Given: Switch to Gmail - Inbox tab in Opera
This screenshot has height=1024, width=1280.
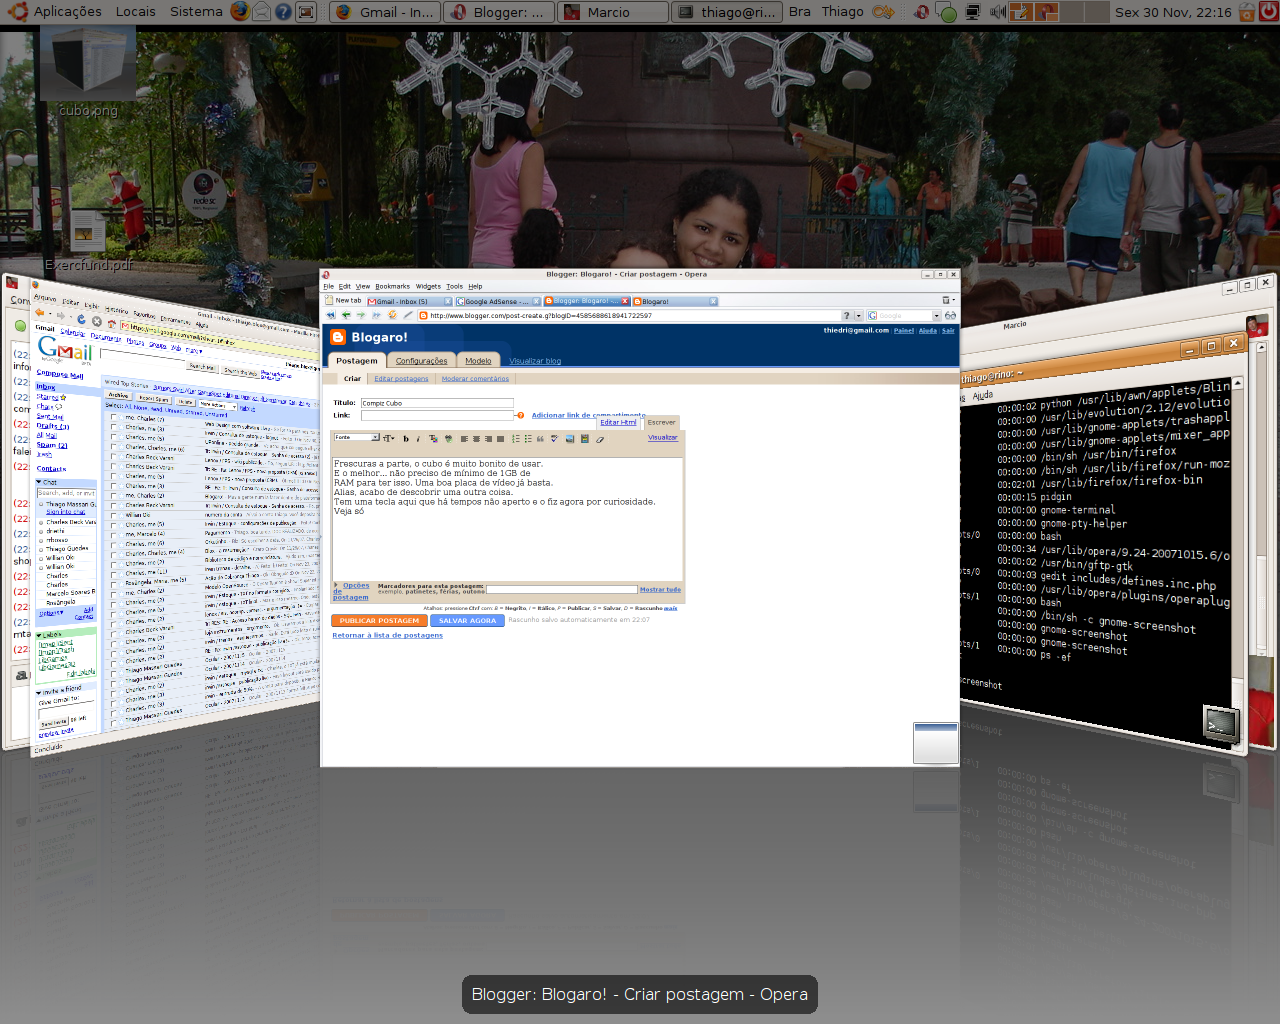Looking at the screenshot, I should (x=409, y=301).
